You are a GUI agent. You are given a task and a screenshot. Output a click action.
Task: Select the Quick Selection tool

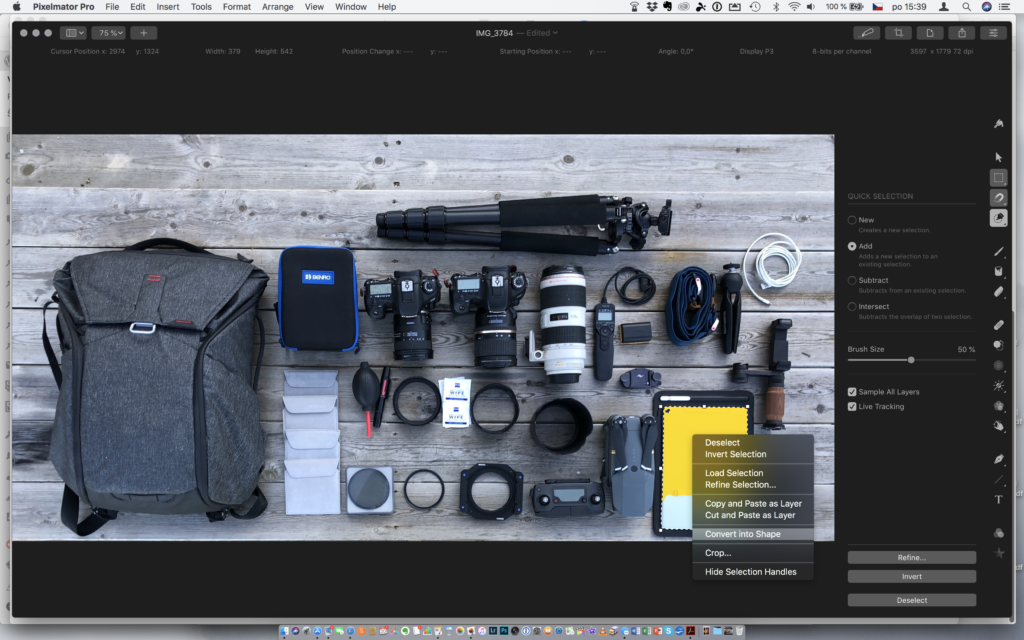998,218
